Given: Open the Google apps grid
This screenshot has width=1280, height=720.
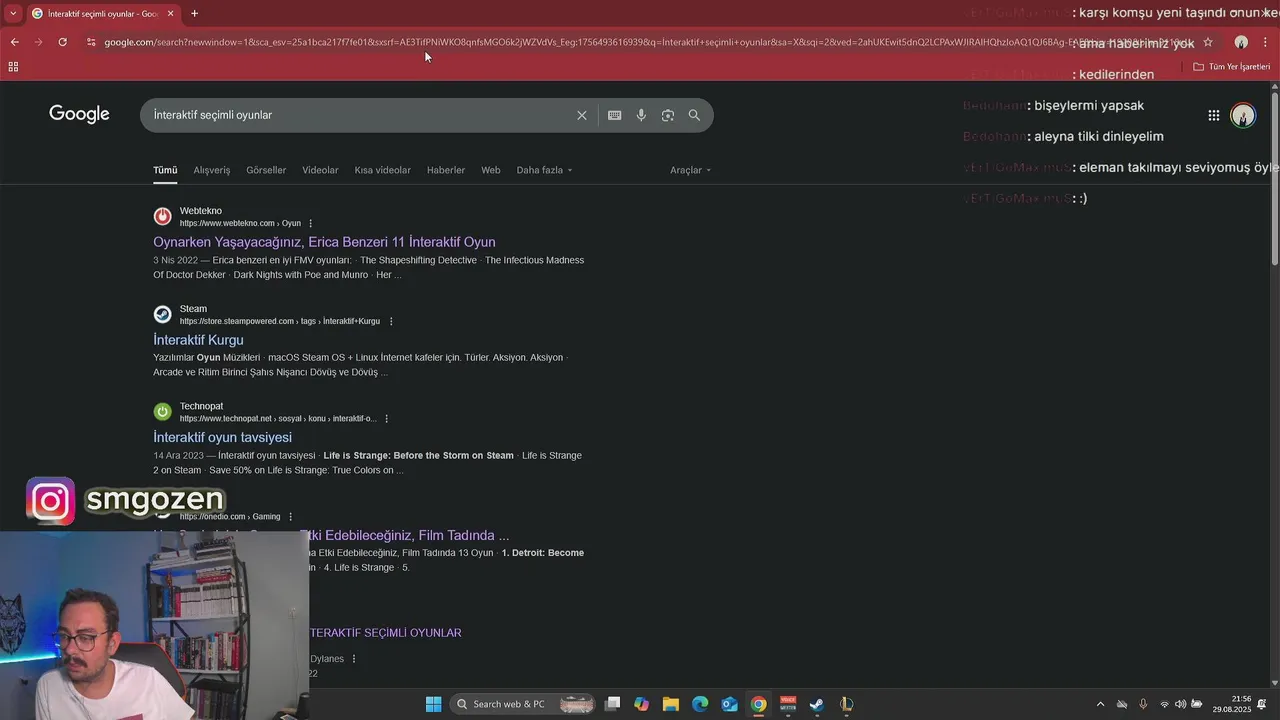Looking at the screenshot, I should click(1214, 115).
